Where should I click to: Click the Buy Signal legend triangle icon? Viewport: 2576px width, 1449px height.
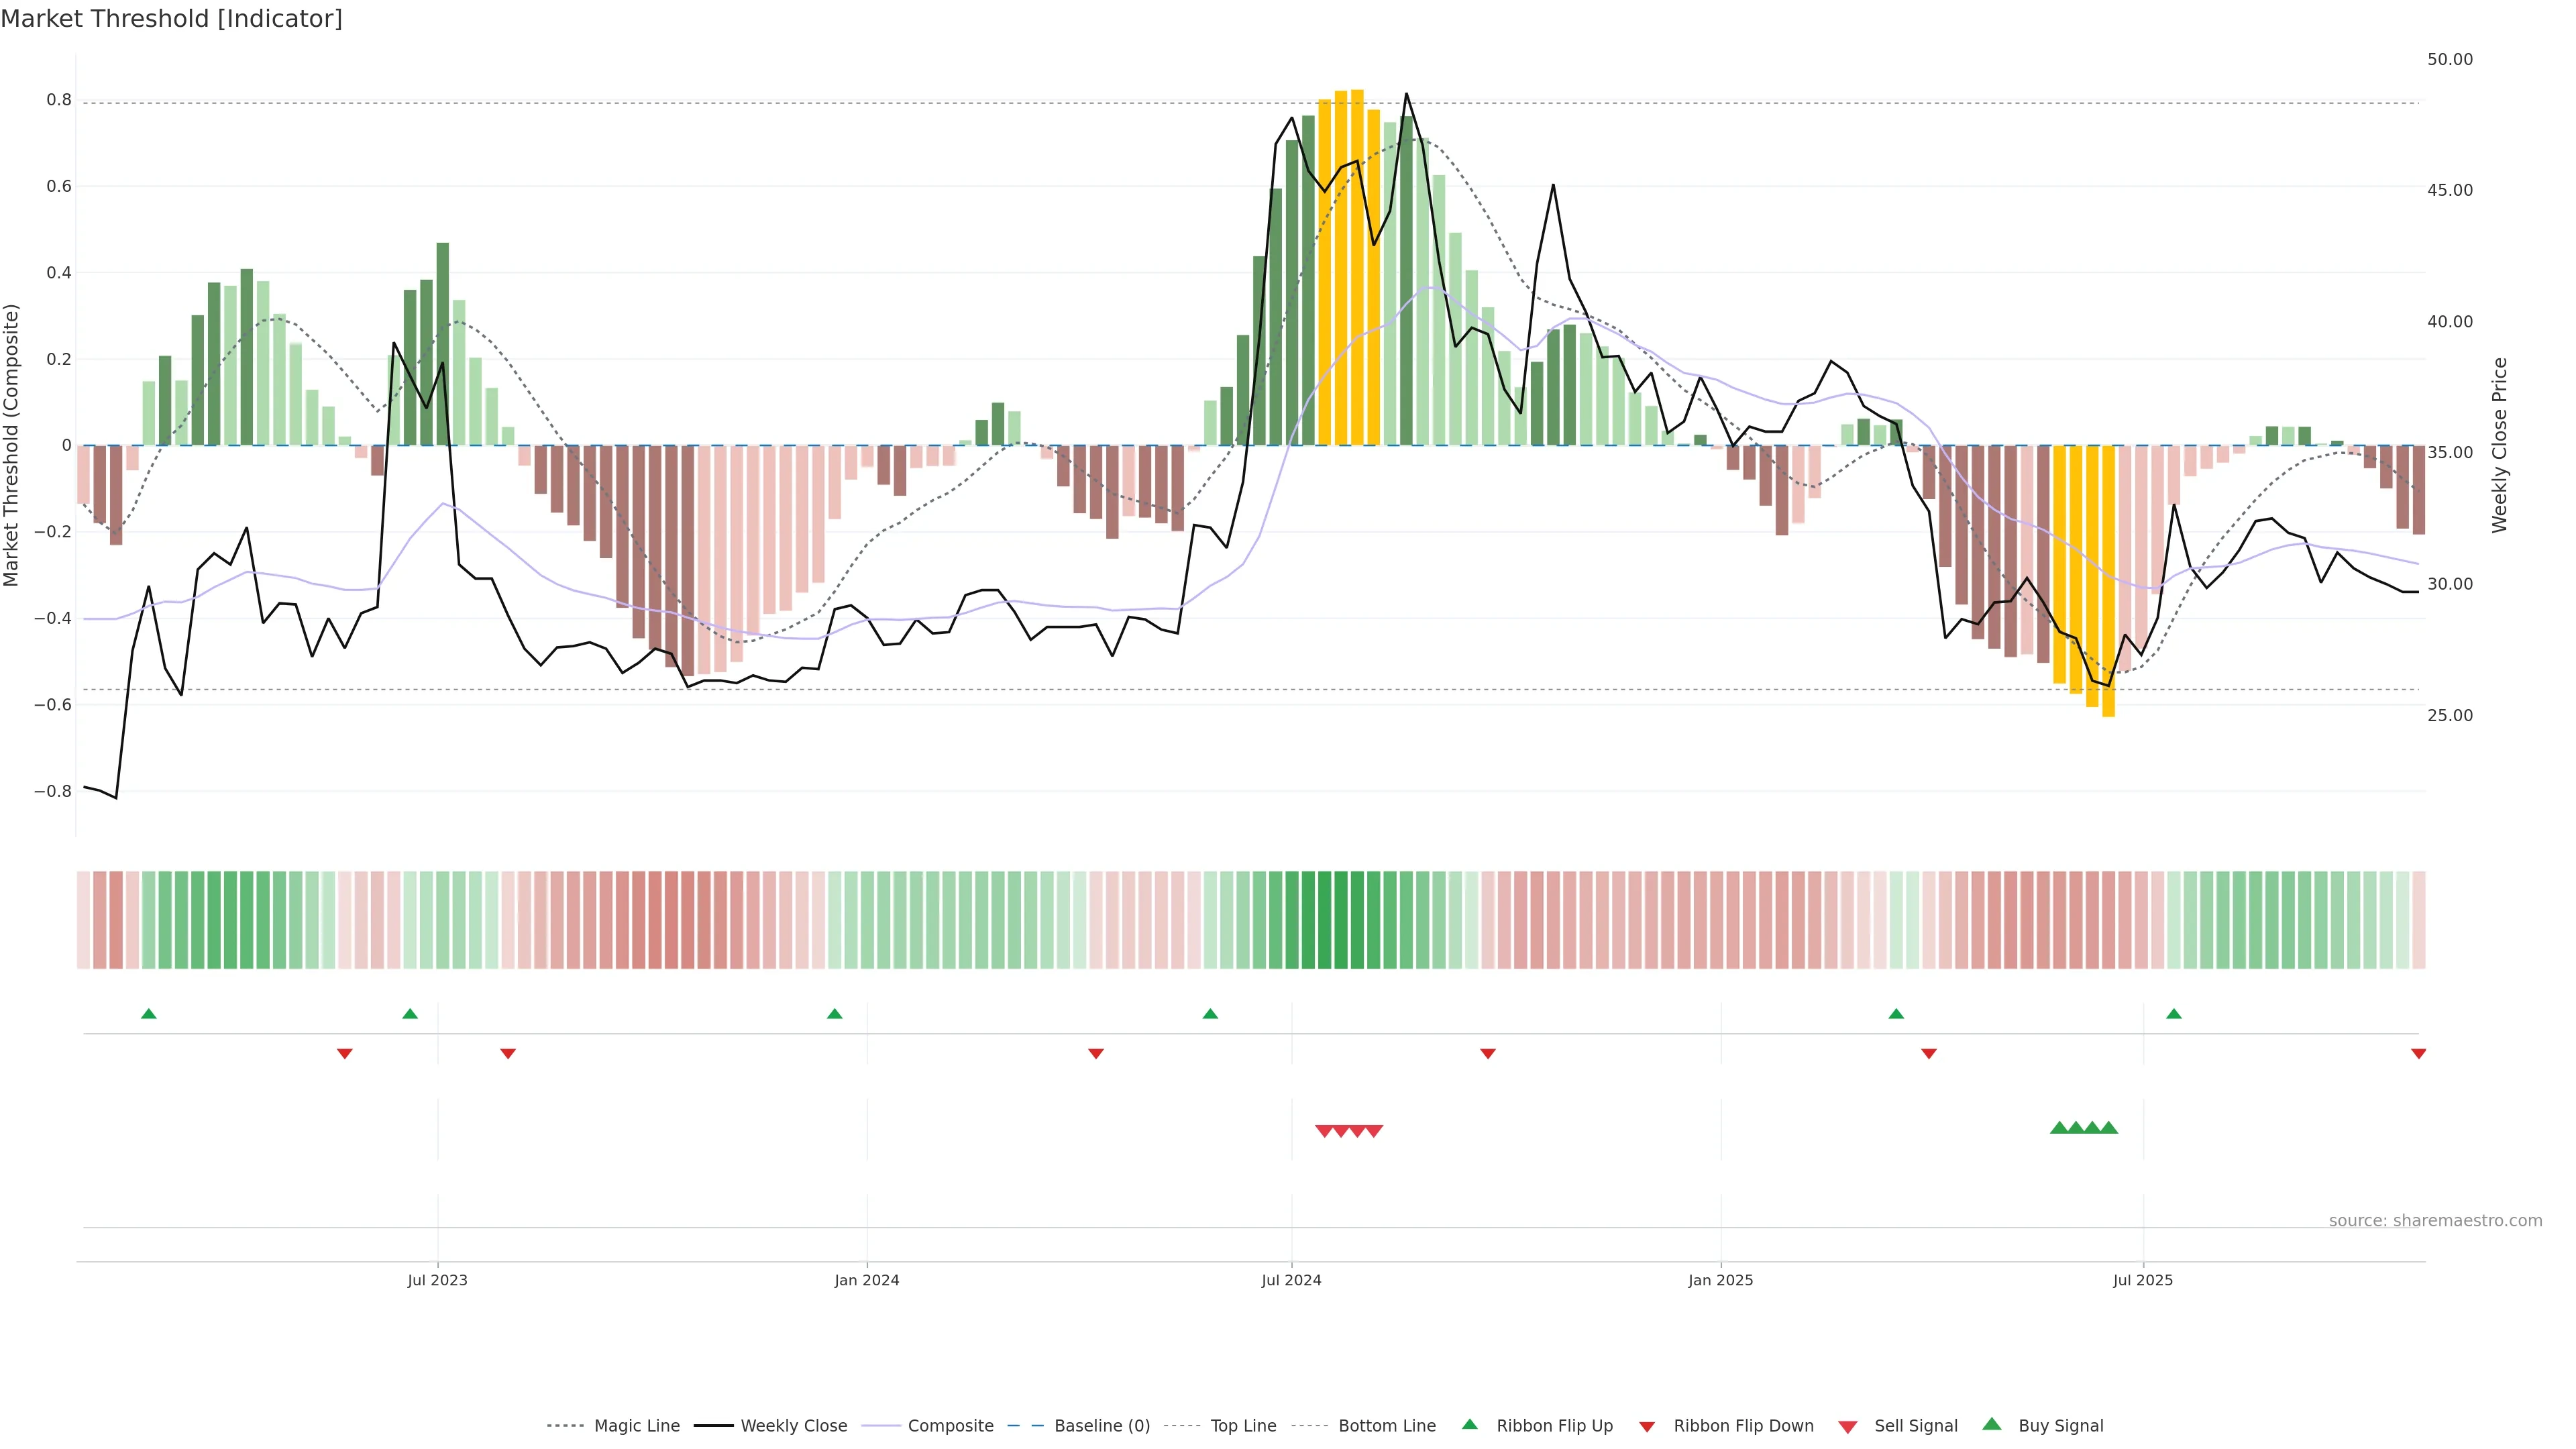point(1992,1424)
